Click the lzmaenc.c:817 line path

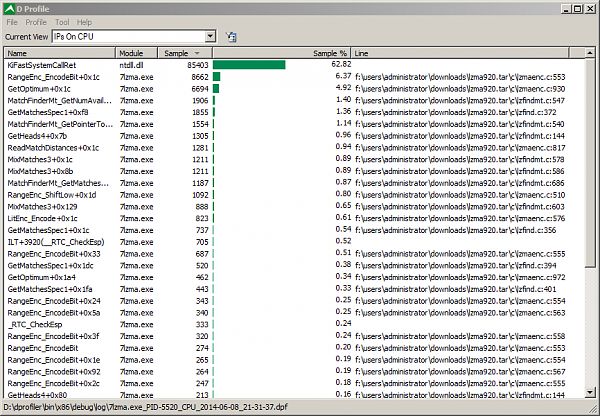coord(460,148)
